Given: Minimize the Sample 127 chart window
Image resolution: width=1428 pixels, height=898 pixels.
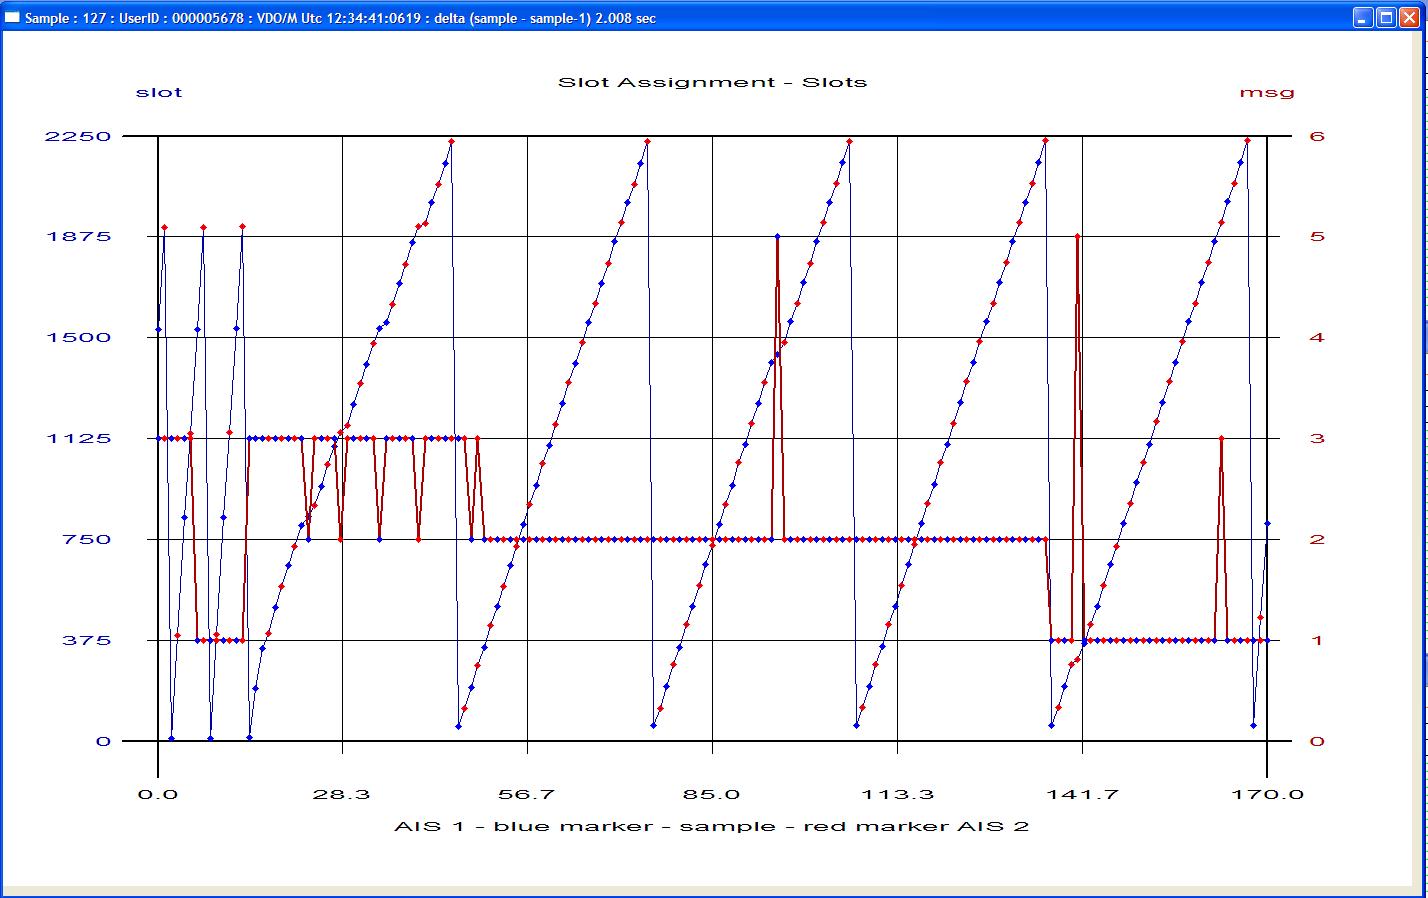Looking at the screenshot, I should (1363, 17).
